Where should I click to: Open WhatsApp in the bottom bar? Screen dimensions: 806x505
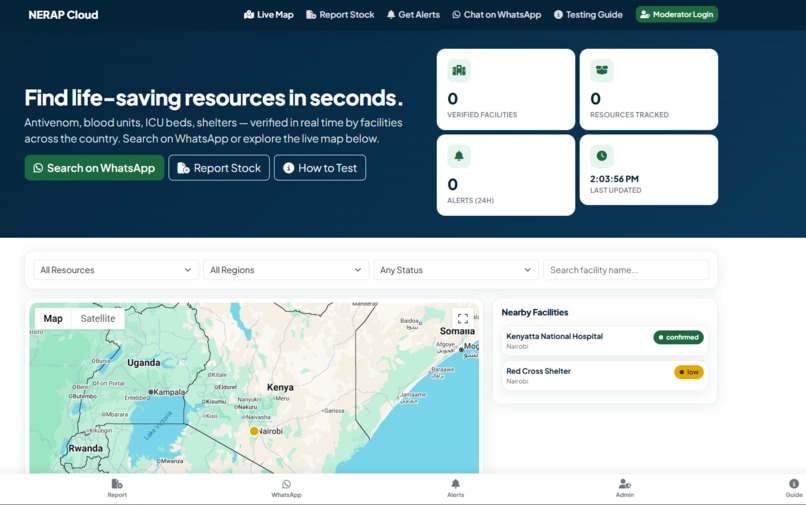click(286, 489)
